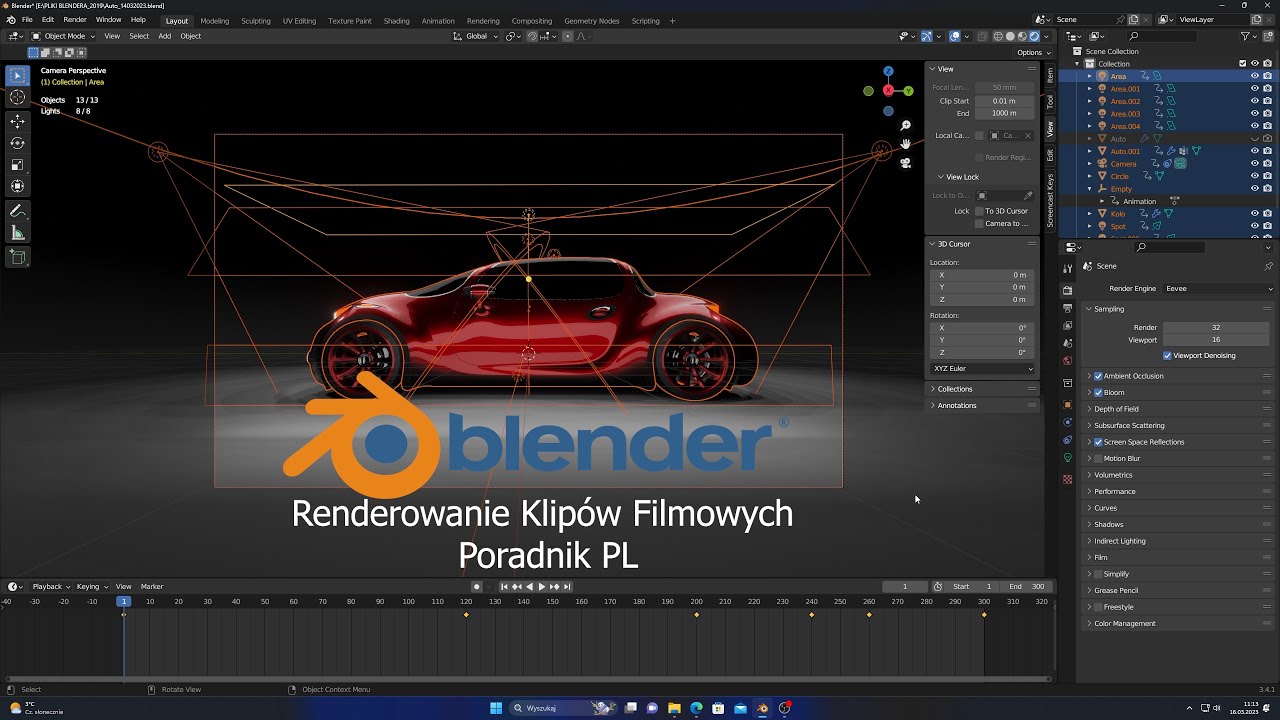Open the Tool properties tab icon
This screenshot has height=720, width=1280.
point(1067,266)
